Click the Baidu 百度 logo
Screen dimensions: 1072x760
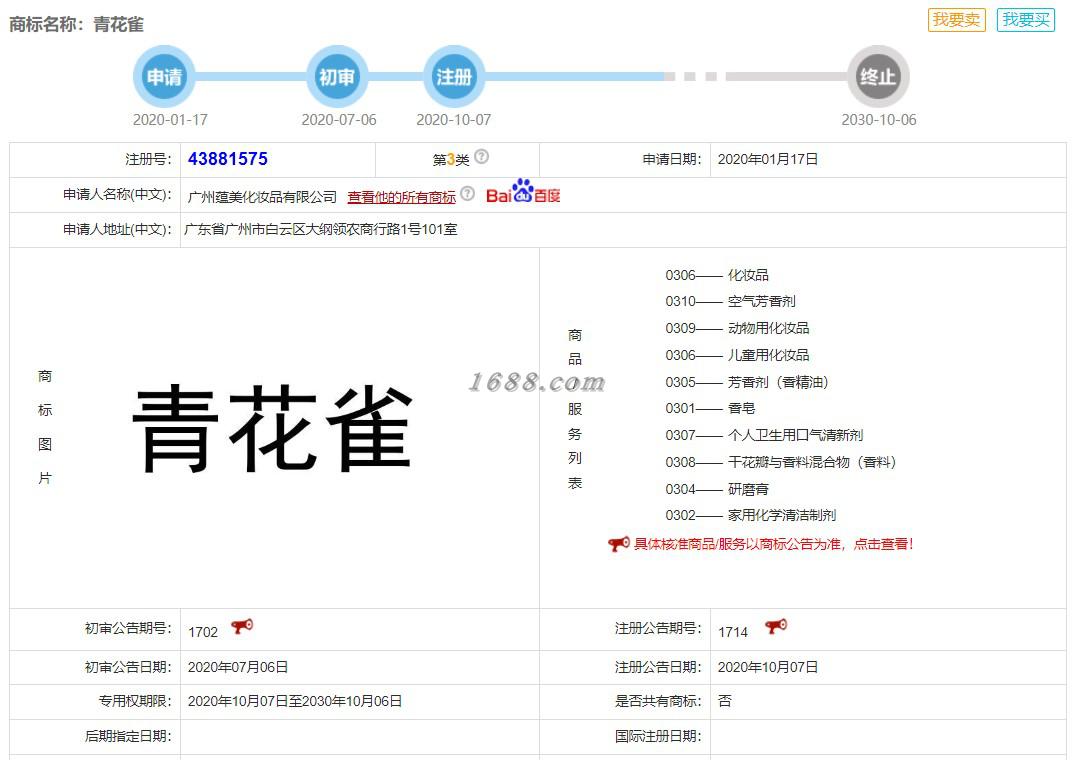[523, 192]
